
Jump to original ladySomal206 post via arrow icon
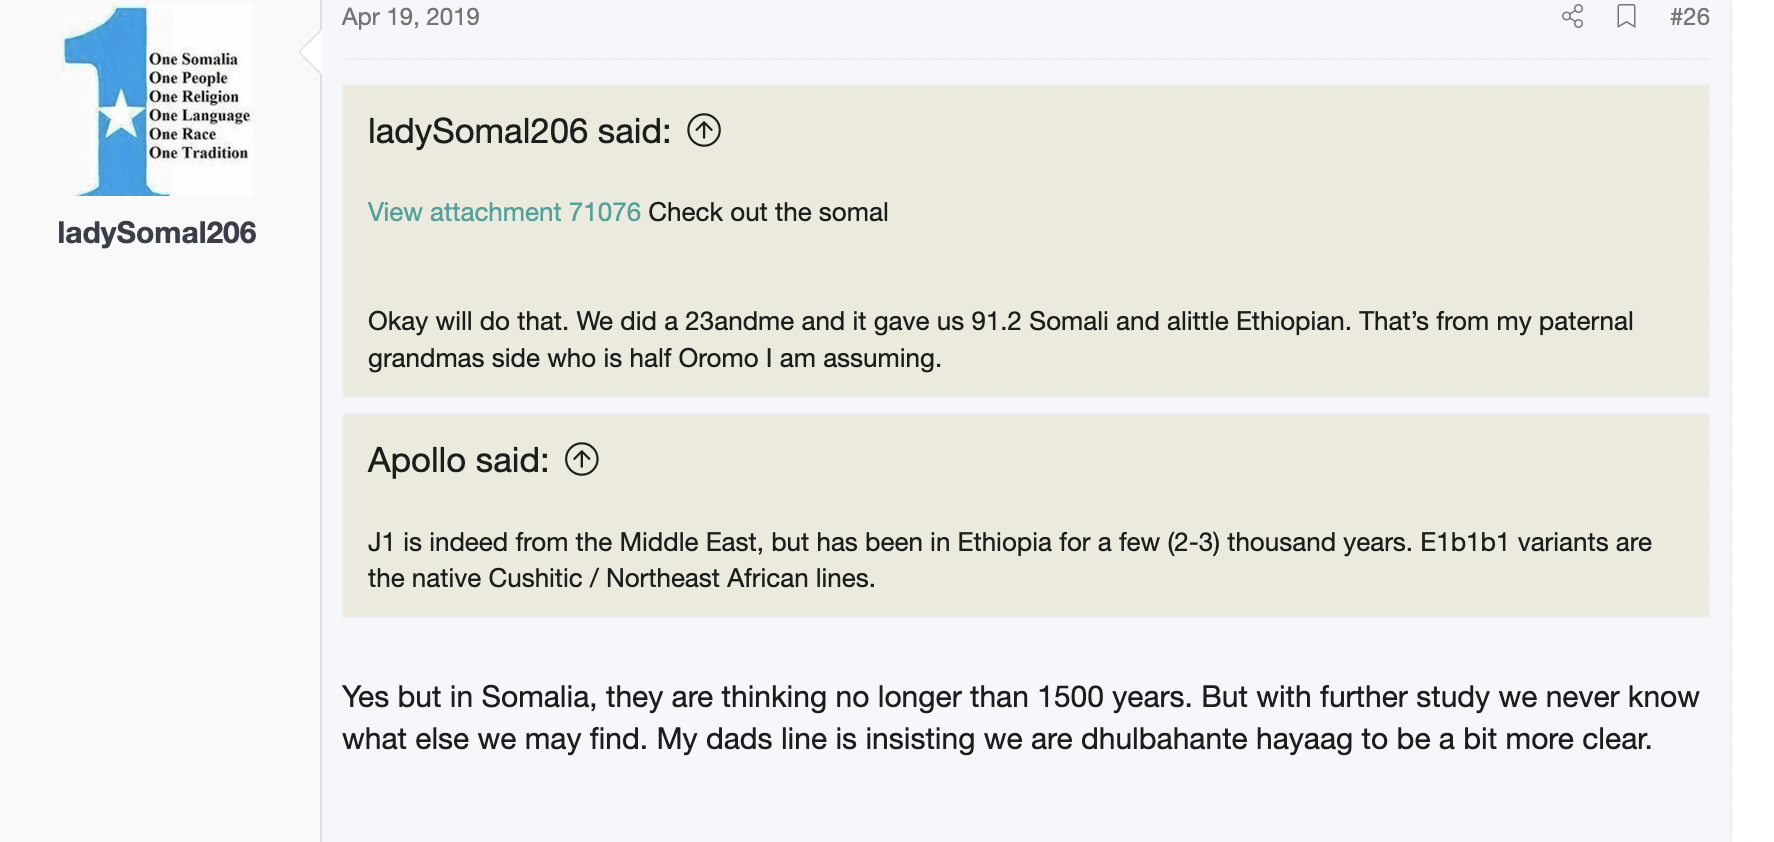[704, 131]
